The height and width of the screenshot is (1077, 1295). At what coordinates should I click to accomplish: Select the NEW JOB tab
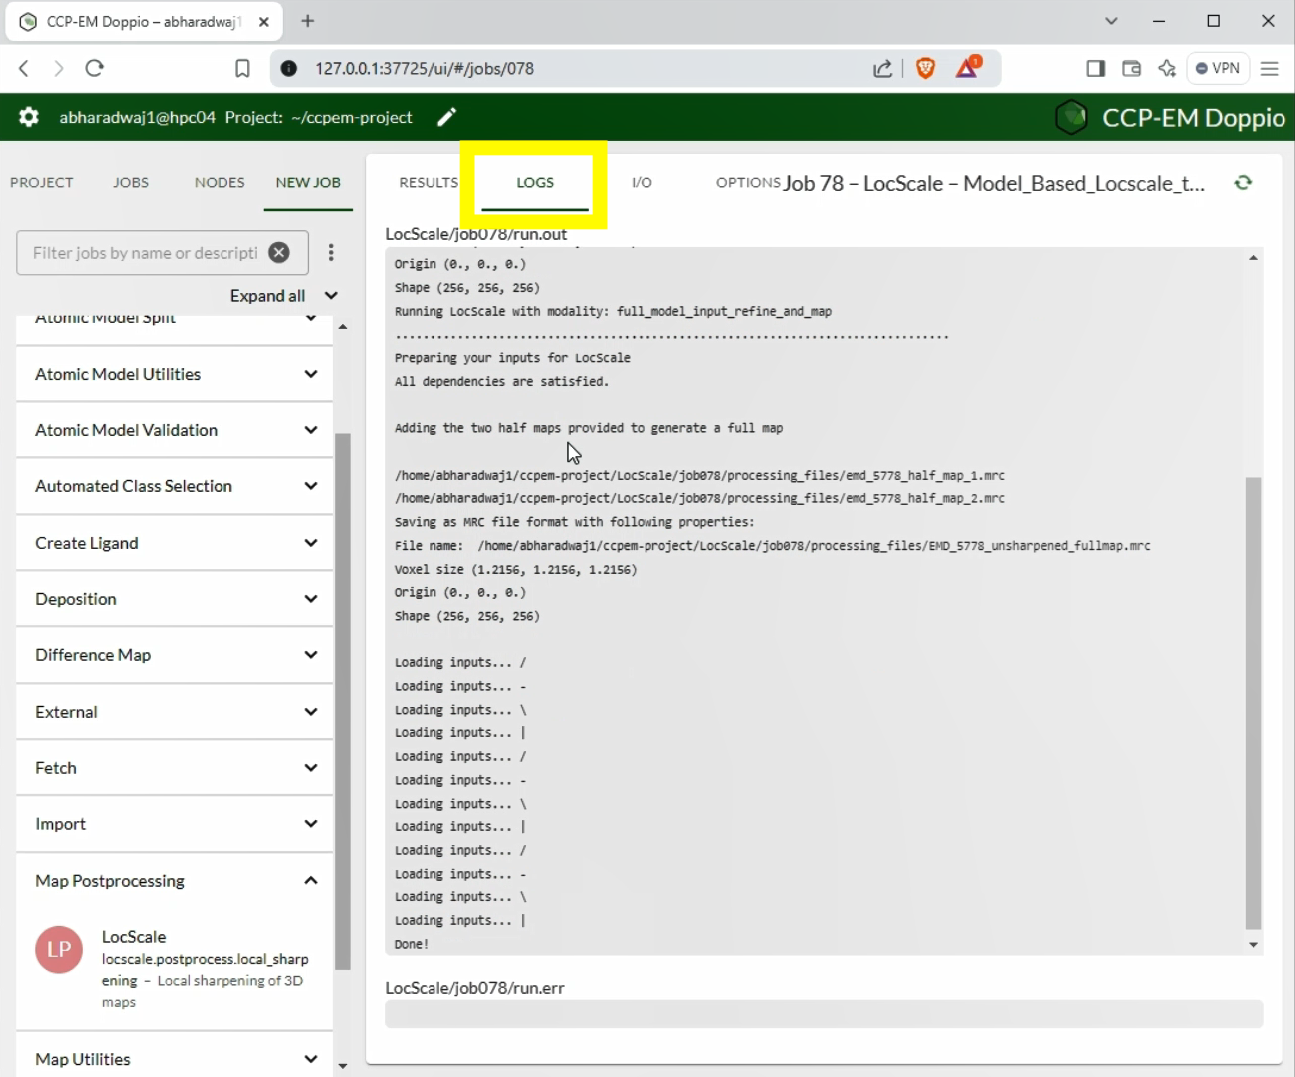coord(308,182)
